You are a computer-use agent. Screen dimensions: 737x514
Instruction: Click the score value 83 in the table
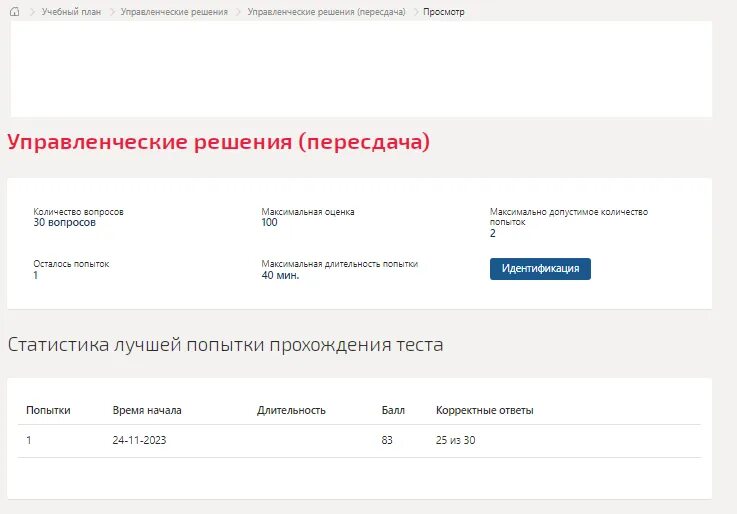pos(387,440)
